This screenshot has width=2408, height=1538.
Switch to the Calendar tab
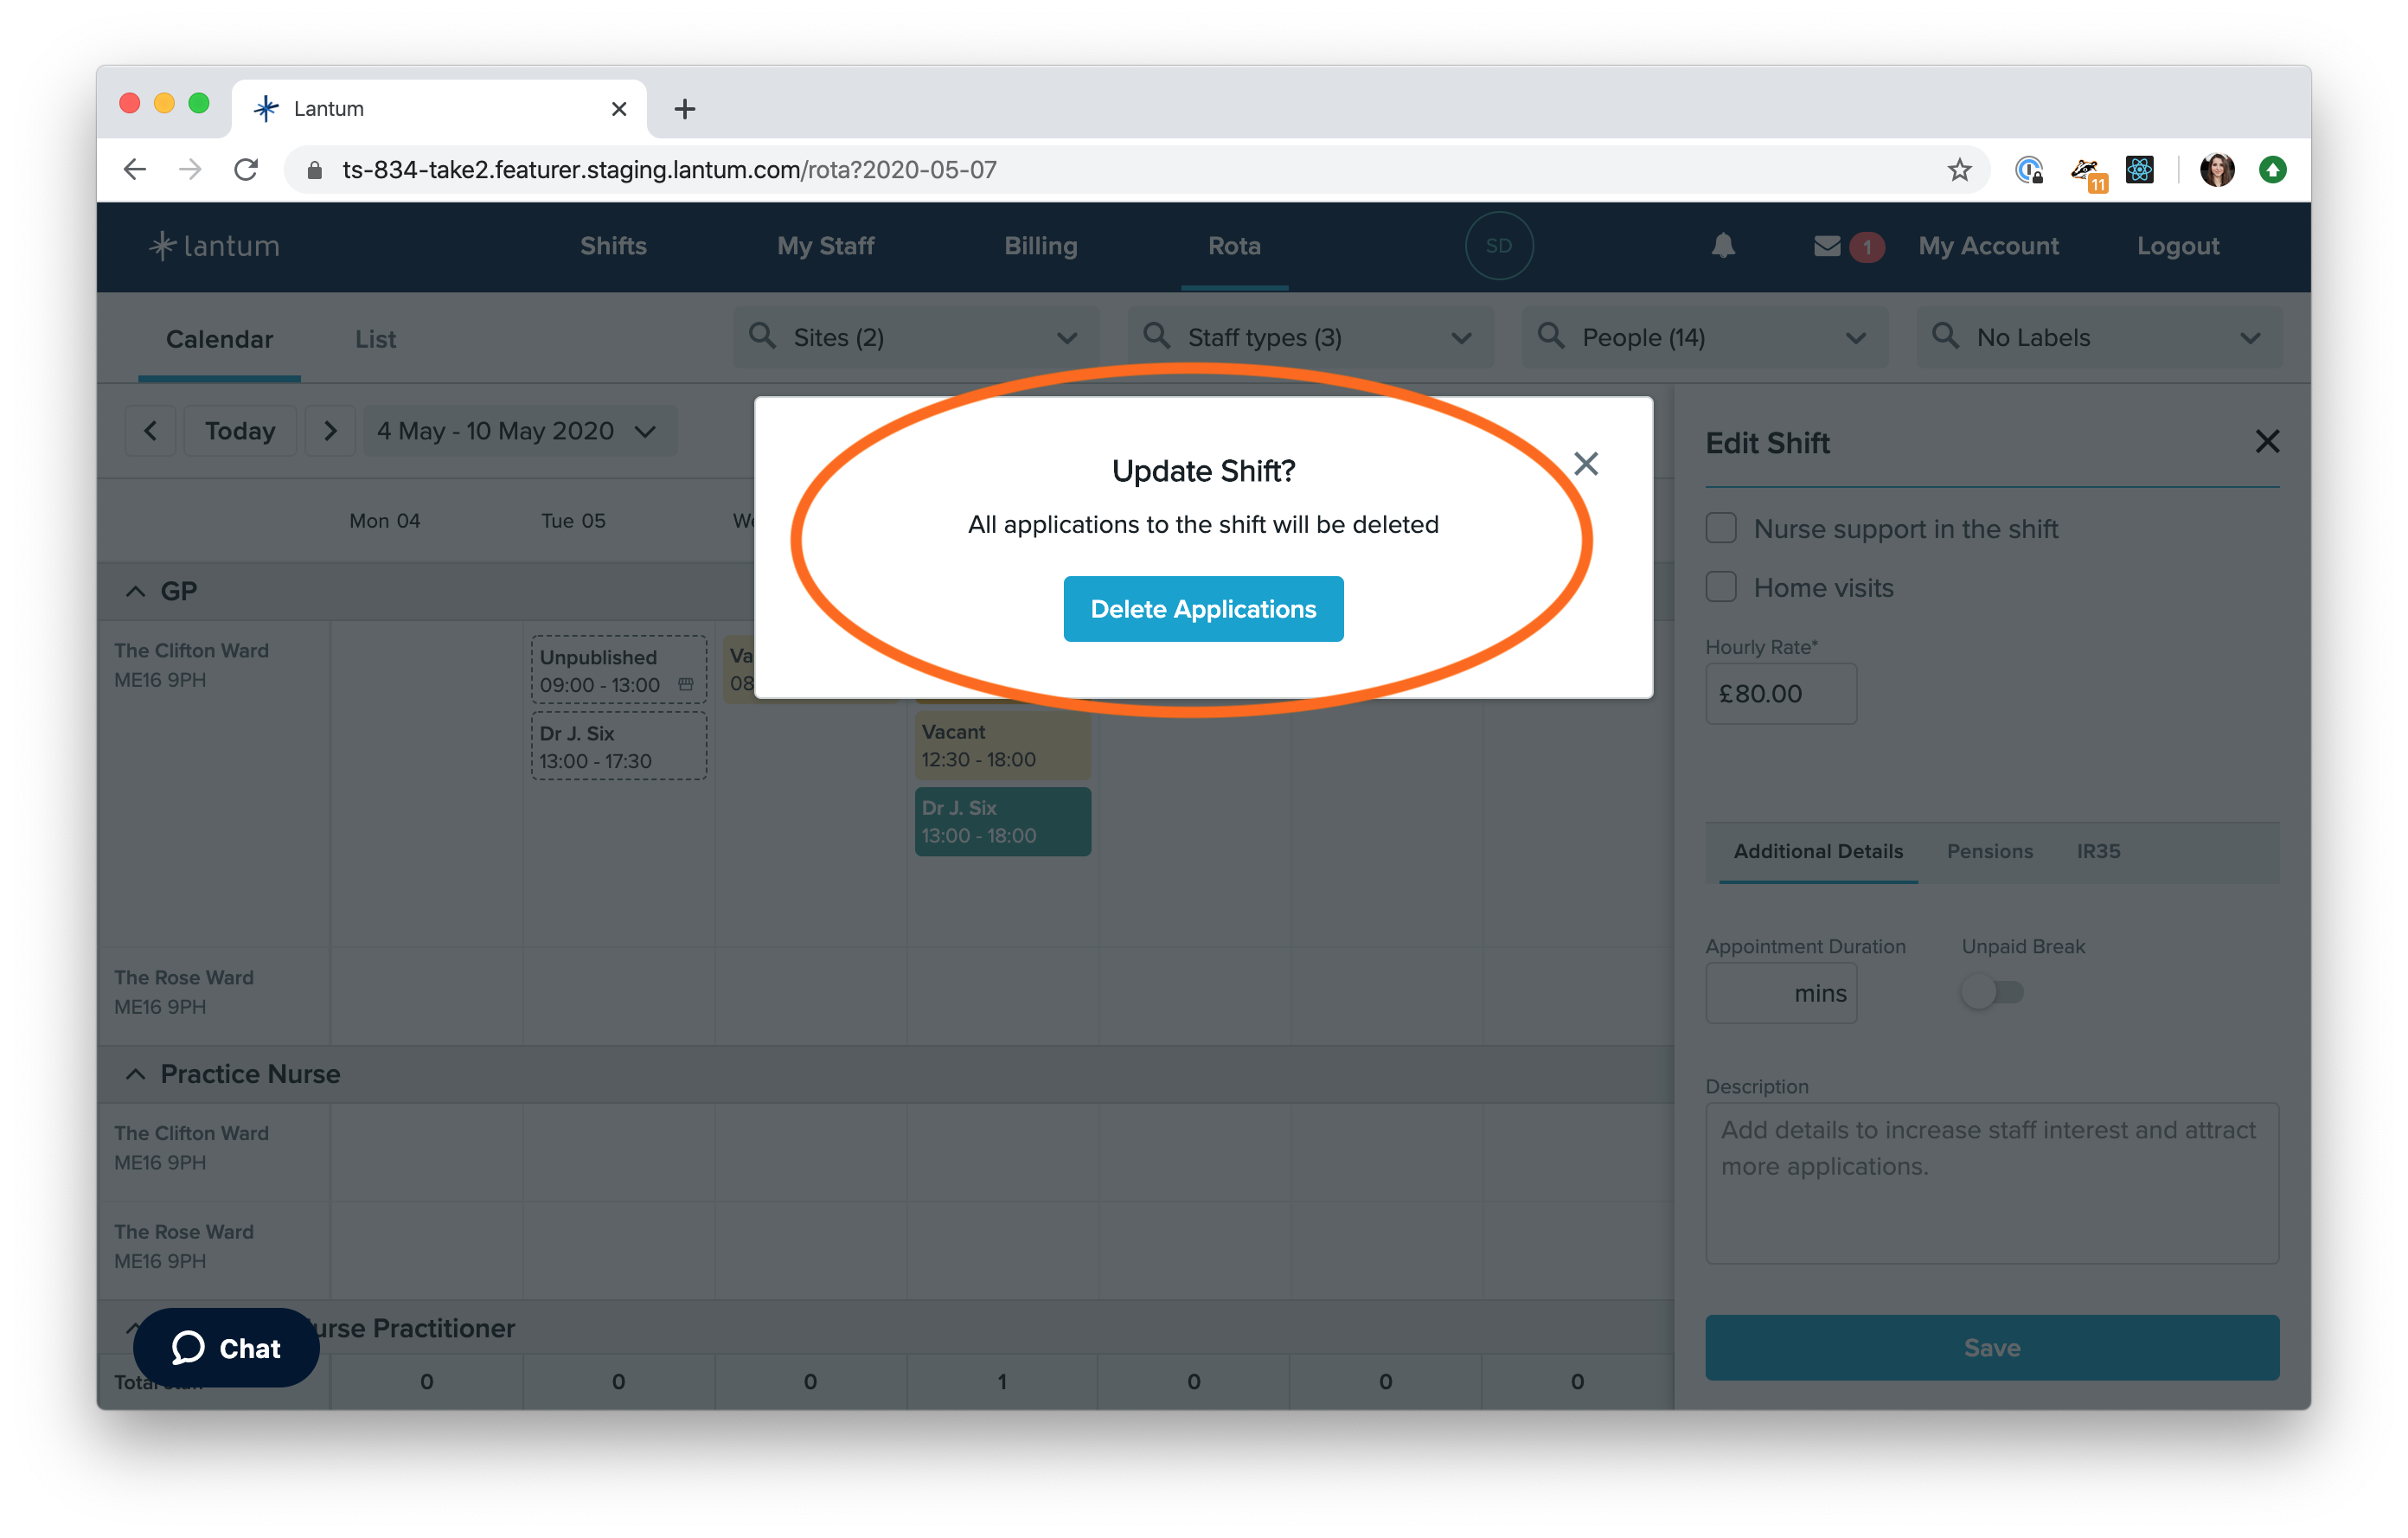pyautogui.click(x=219, y=339)
